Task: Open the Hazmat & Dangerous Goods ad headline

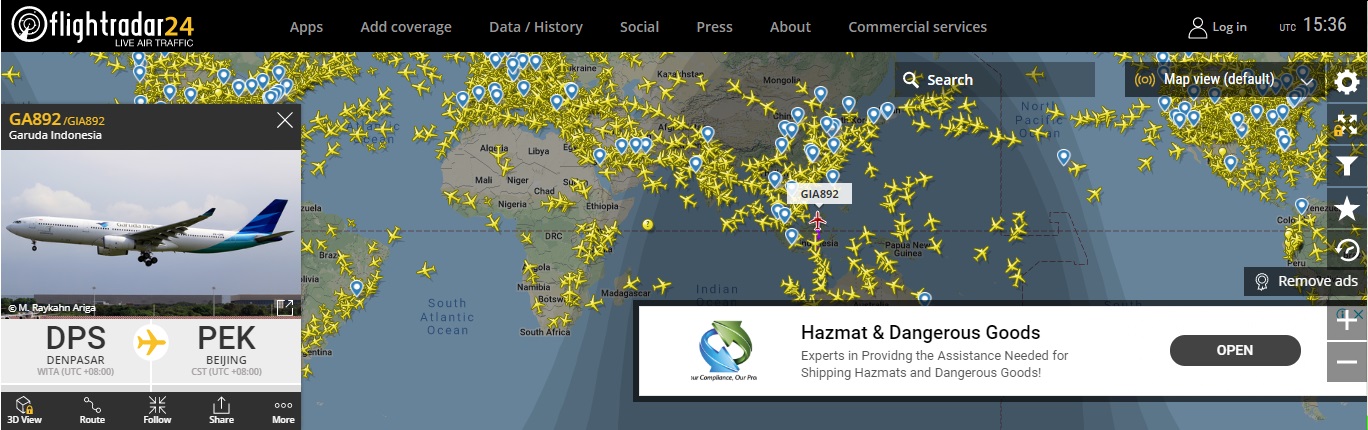Action: click(920, 333)
